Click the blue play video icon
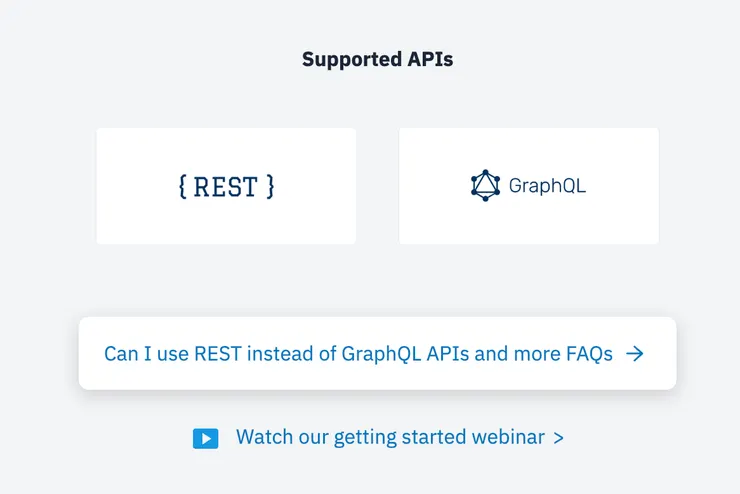This screenshot has width=740, height=494. coord(205,438)
